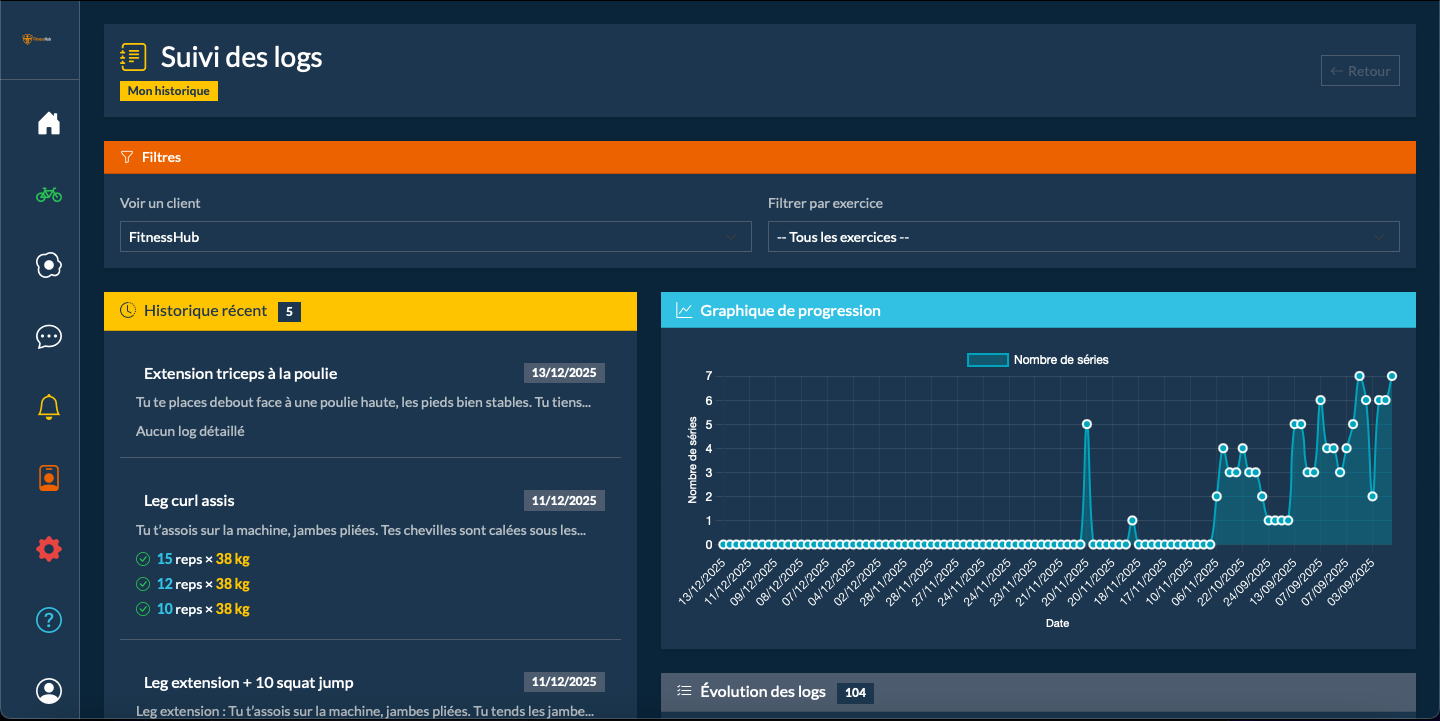Image resolution: width=1440 pixels, height=721 pixels.
Task: Open the home icon in sidebar
Action: click(x=49, y=123)
